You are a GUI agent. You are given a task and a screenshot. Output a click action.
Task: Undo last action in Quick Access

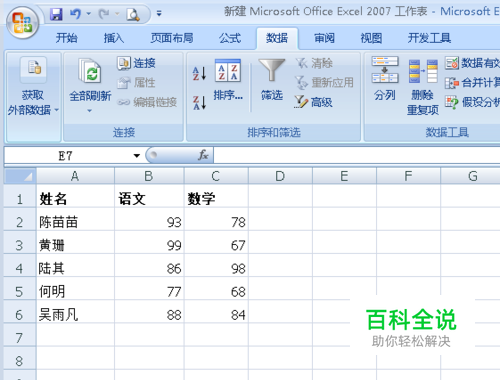coord(76,14)
